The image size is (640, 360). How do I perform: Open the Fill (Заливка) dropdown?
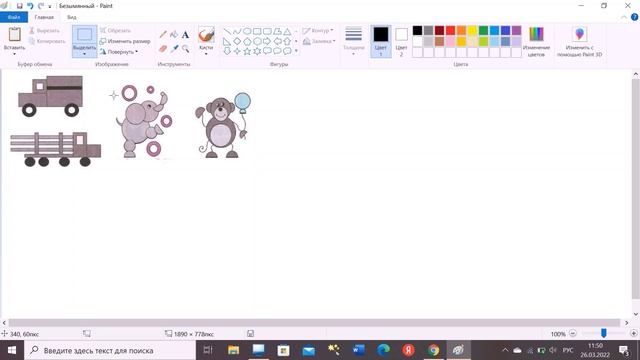[x=319, y=41]
